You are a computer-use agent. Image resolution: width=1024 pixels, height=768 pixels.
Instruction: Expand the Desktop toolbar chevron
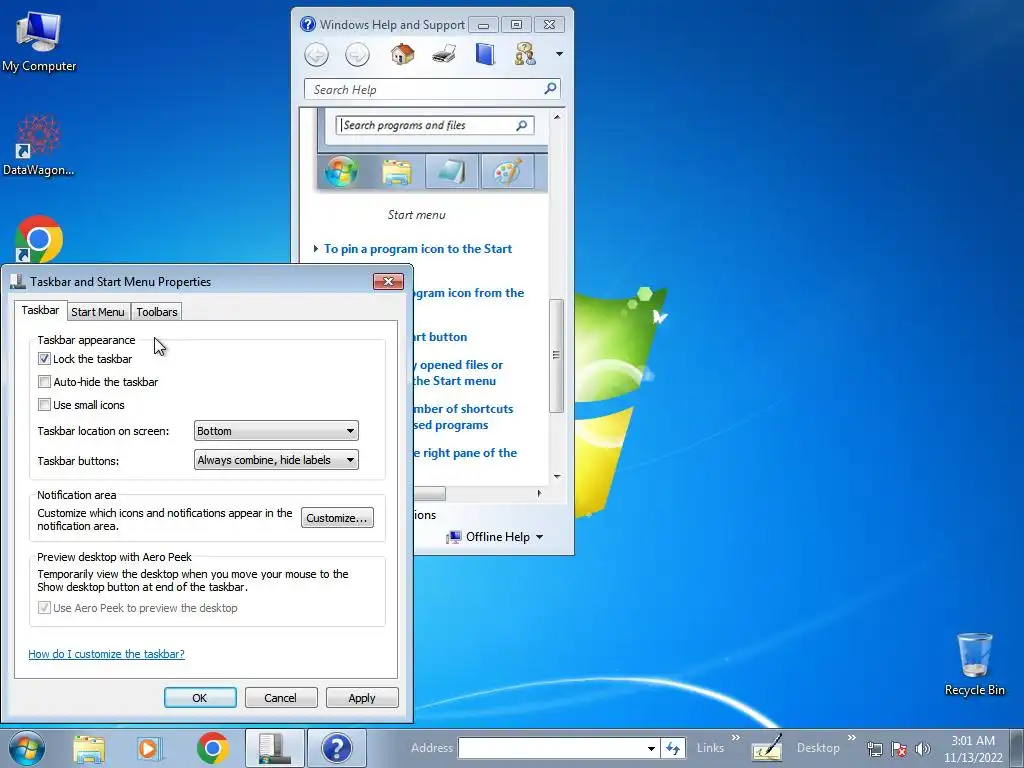click(x=852, y=738)
